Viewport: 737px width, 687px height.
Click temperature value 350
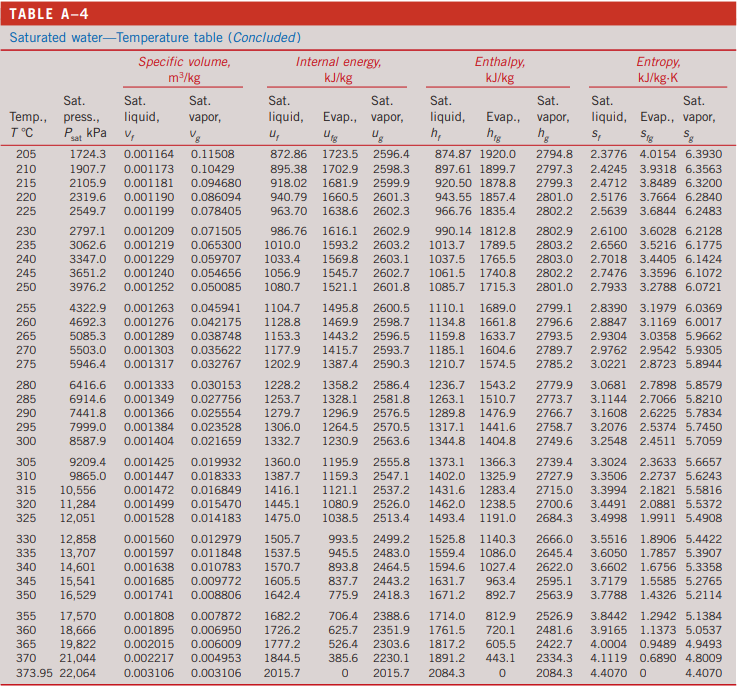coord(26,595)
